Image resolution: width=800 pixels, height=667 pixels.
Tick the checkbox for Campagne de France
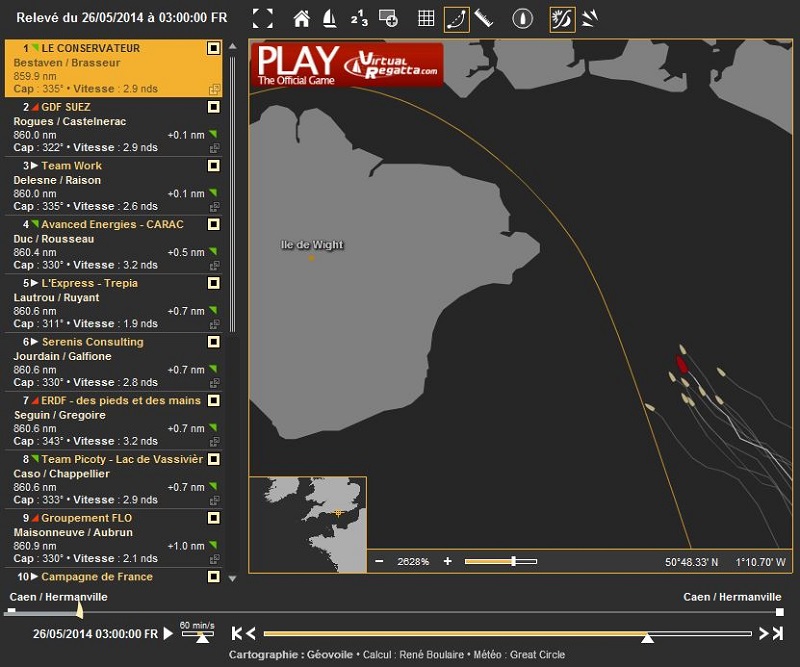(213, 577)
